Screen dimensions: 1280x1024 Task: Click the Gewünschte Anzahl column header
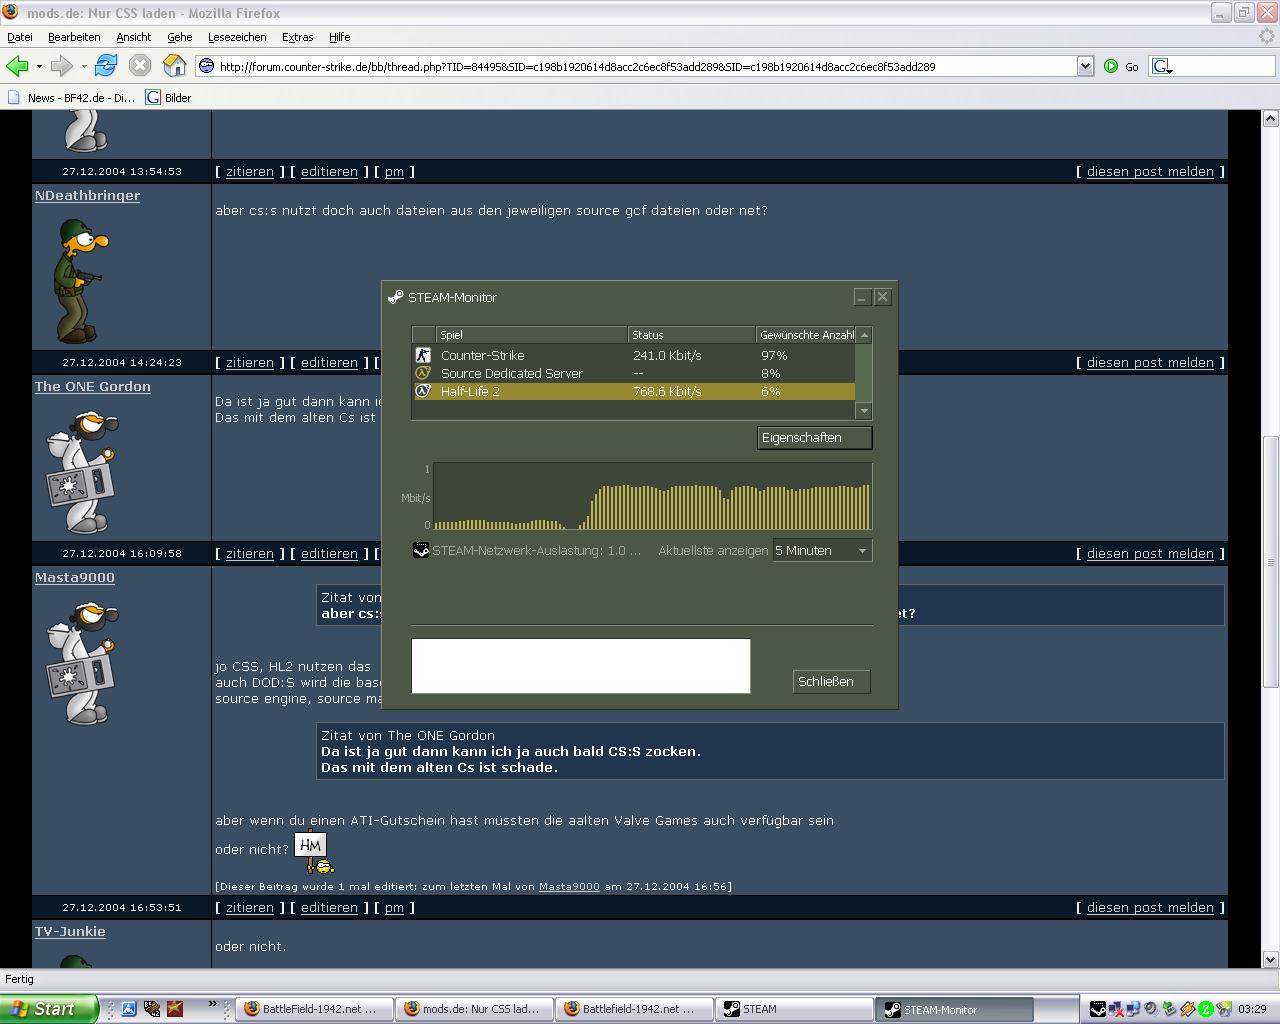click(806, 335)
